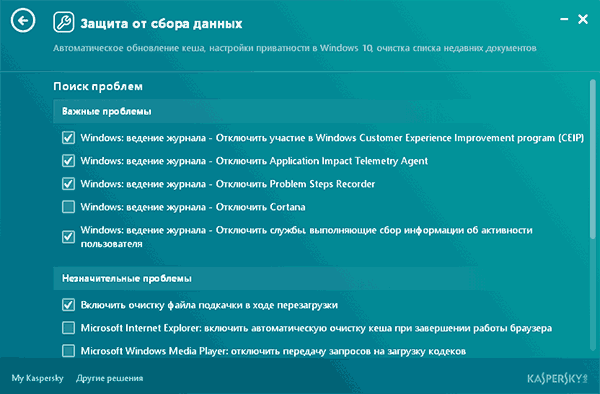600x394 pixels.
Task: Uncheck Application Impact Telemetry Agent option
Action: pyautogui.click(x=68, y=161)
